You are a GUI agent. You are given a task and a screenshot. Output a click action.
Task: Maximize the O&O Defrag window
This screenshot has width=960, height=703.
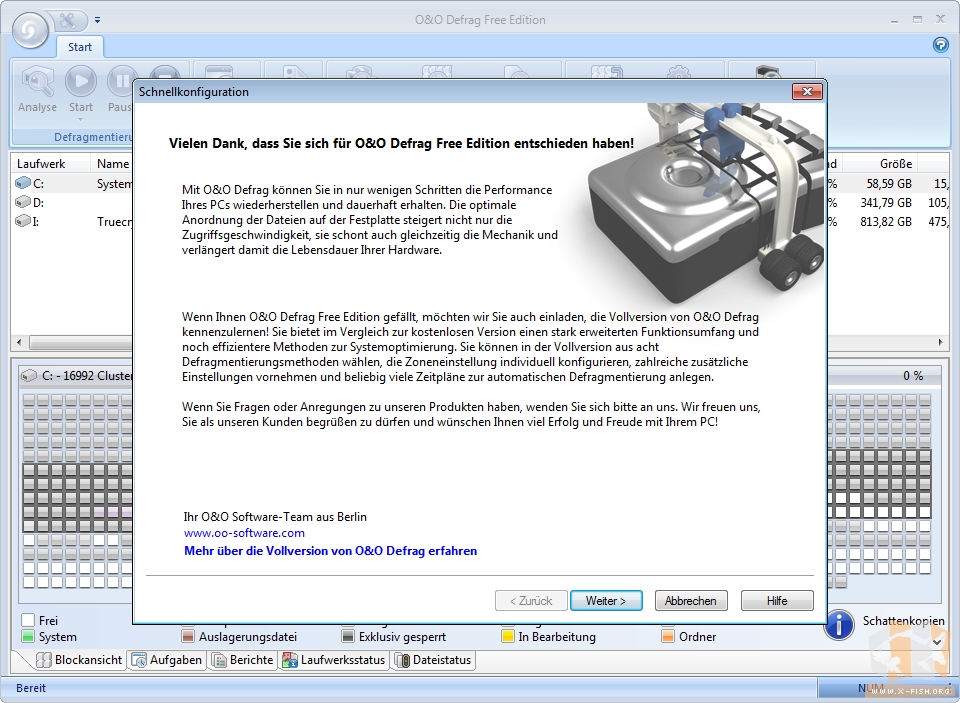(x=917, y=20)
